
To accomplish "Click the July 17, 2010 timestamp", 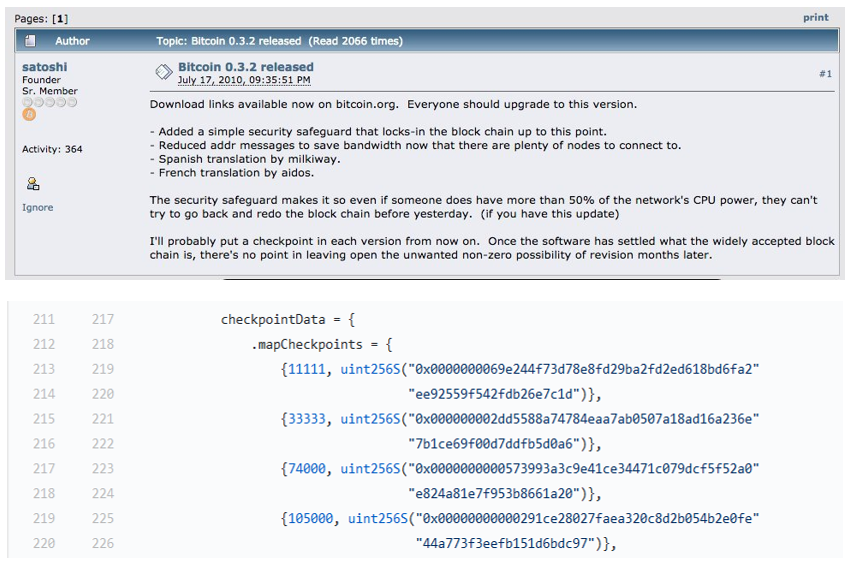I will click(x=244, y=80).
